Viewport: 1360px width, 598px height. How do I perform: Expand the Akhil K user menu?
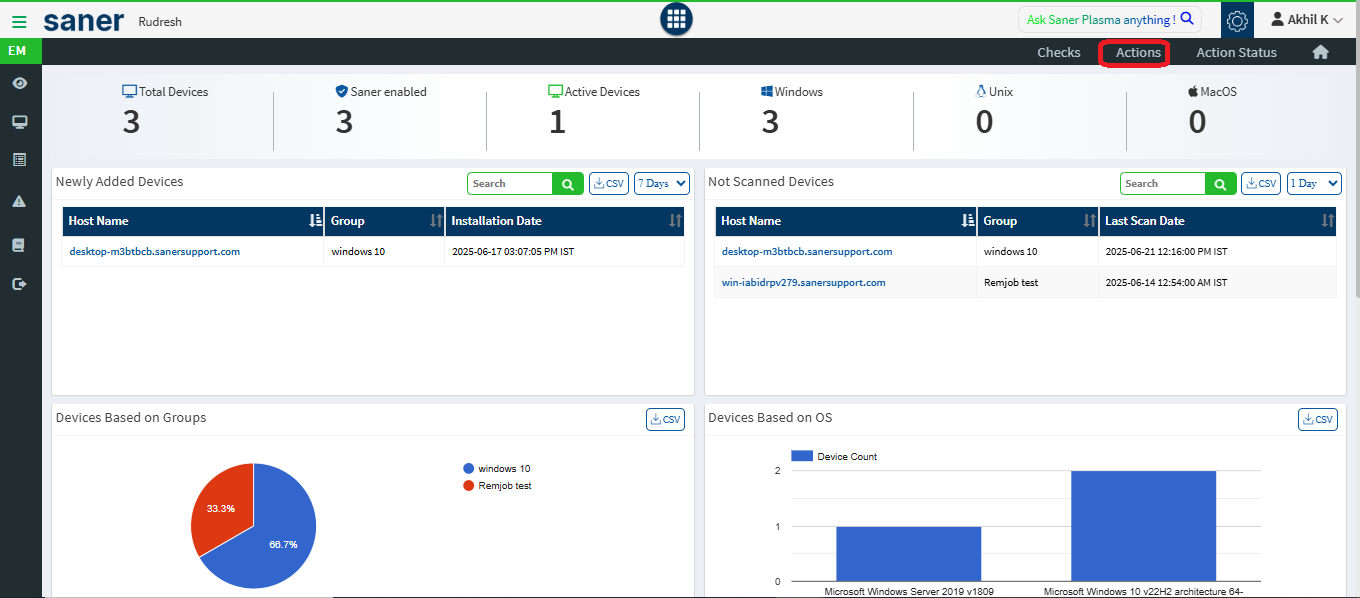coord(1307,19)
